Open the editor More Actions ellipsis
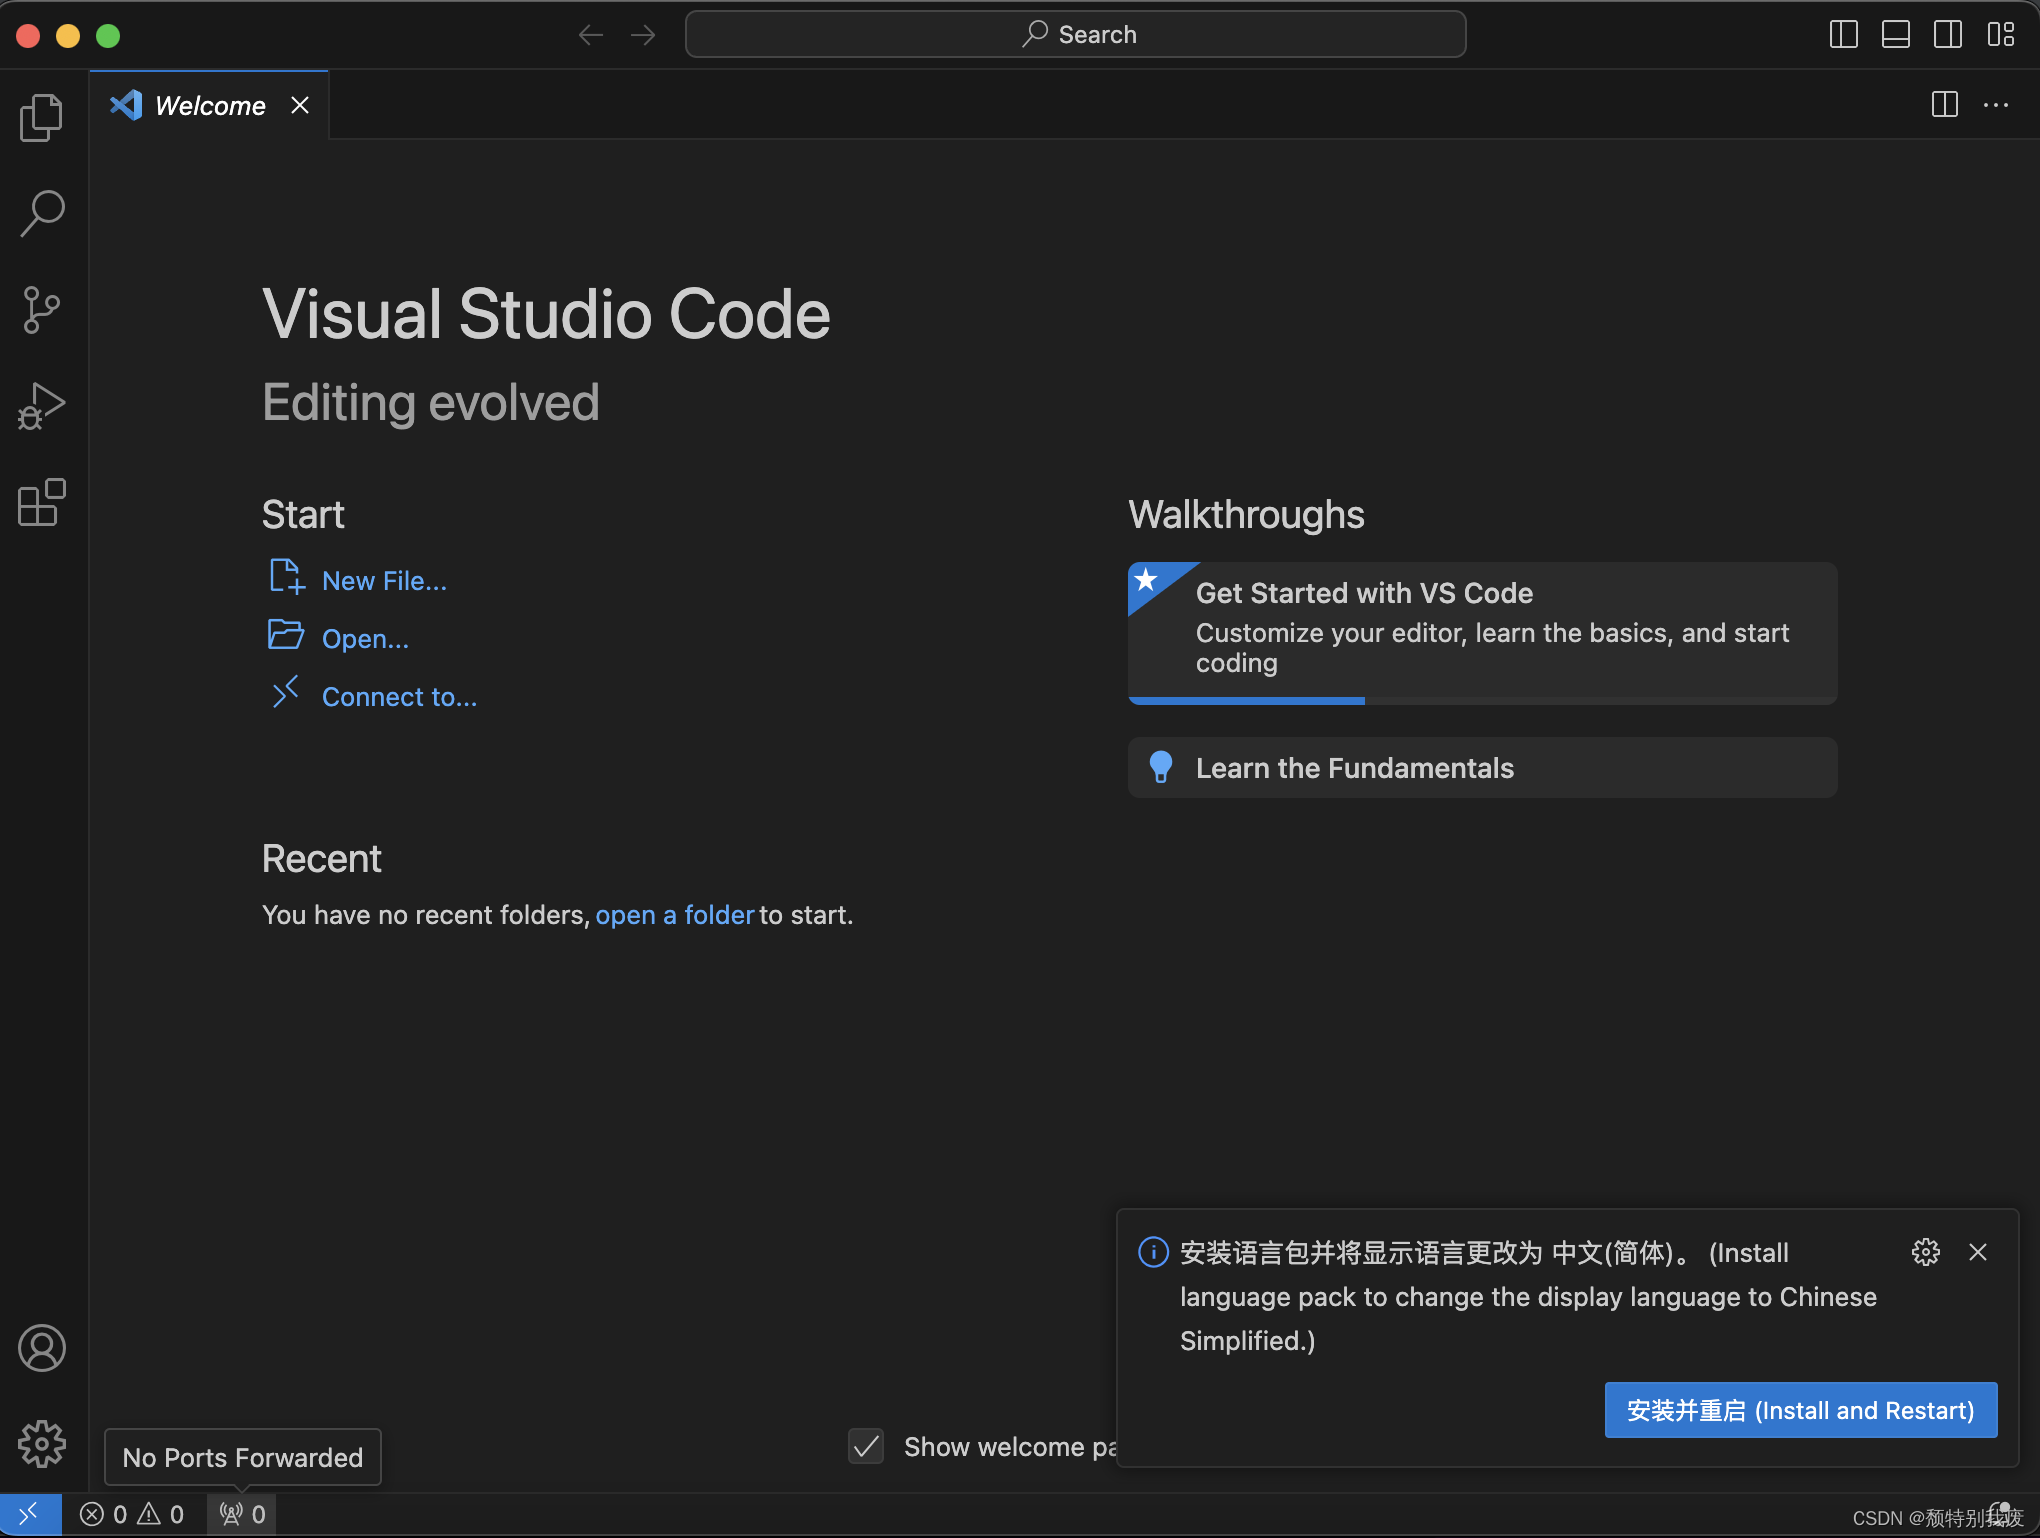Viewport: 2040px width, 1538px height. [x=1996, y=105]
